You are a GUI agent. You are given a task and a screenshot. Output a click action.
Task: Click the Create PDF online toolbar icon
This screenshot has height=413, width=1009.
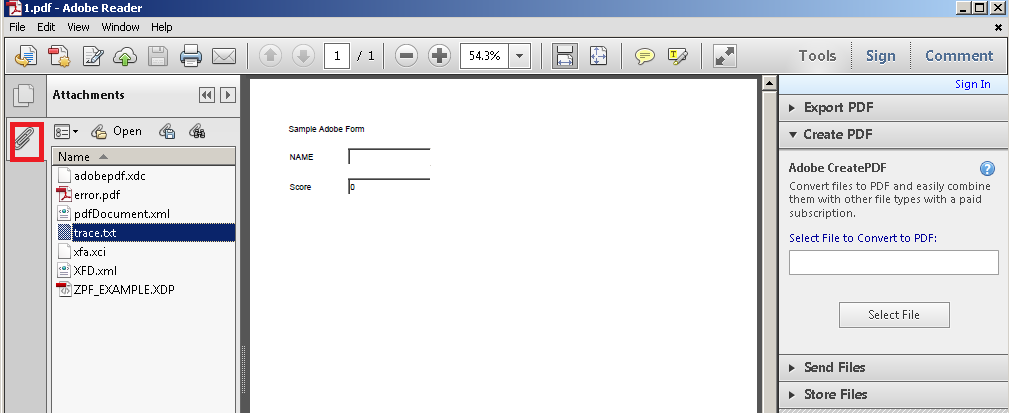pos(59,56)
